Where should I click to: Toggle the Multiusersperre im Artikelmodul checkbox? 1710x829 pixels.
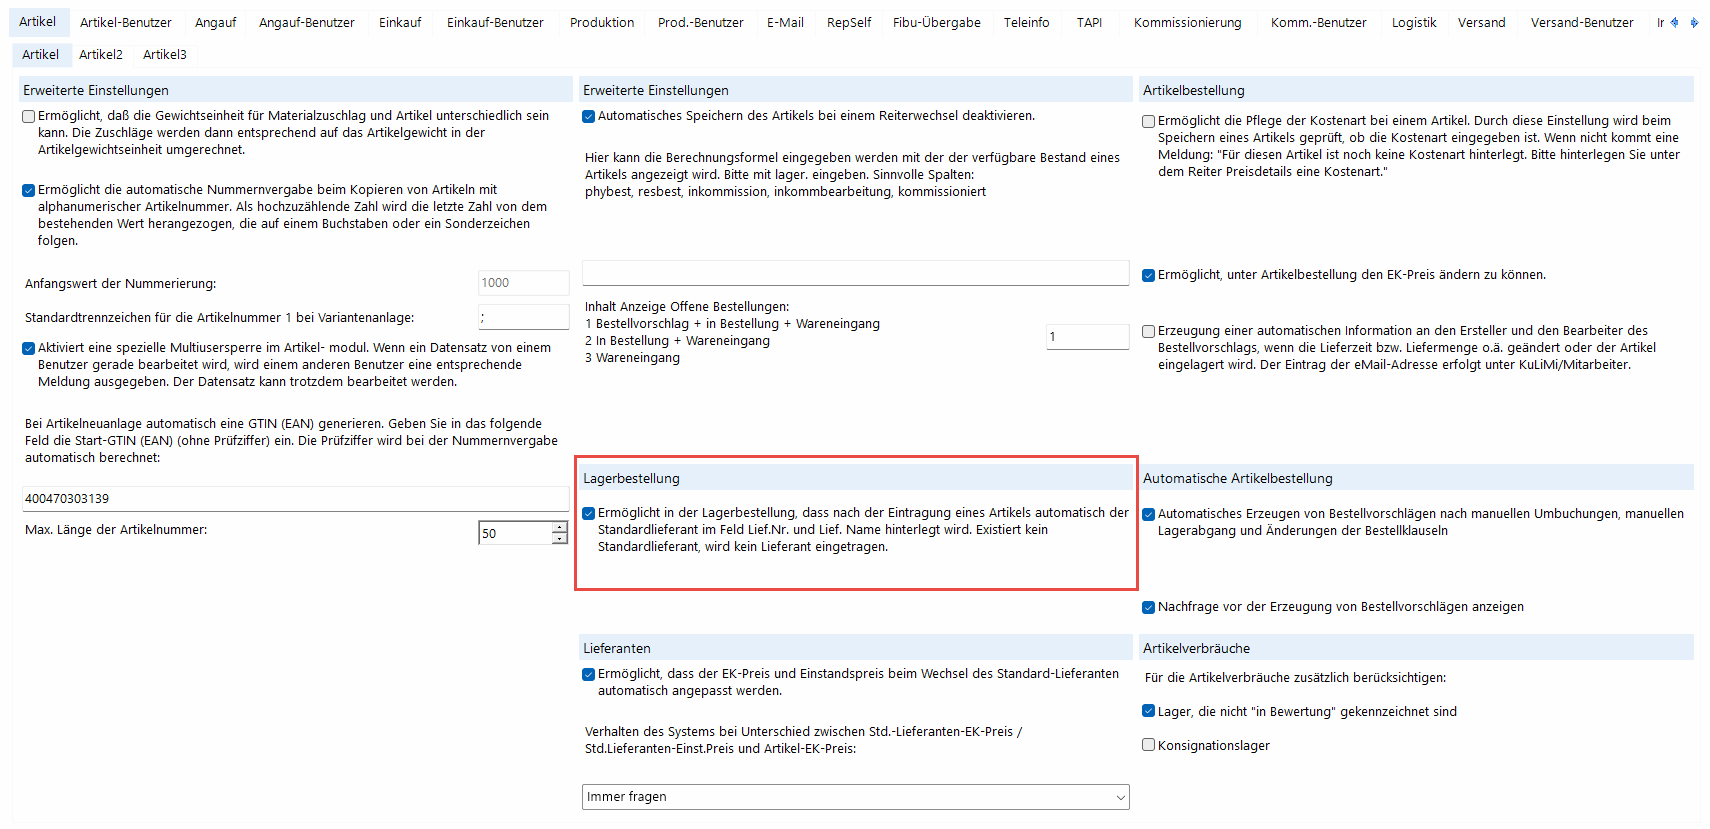[29, 348]
